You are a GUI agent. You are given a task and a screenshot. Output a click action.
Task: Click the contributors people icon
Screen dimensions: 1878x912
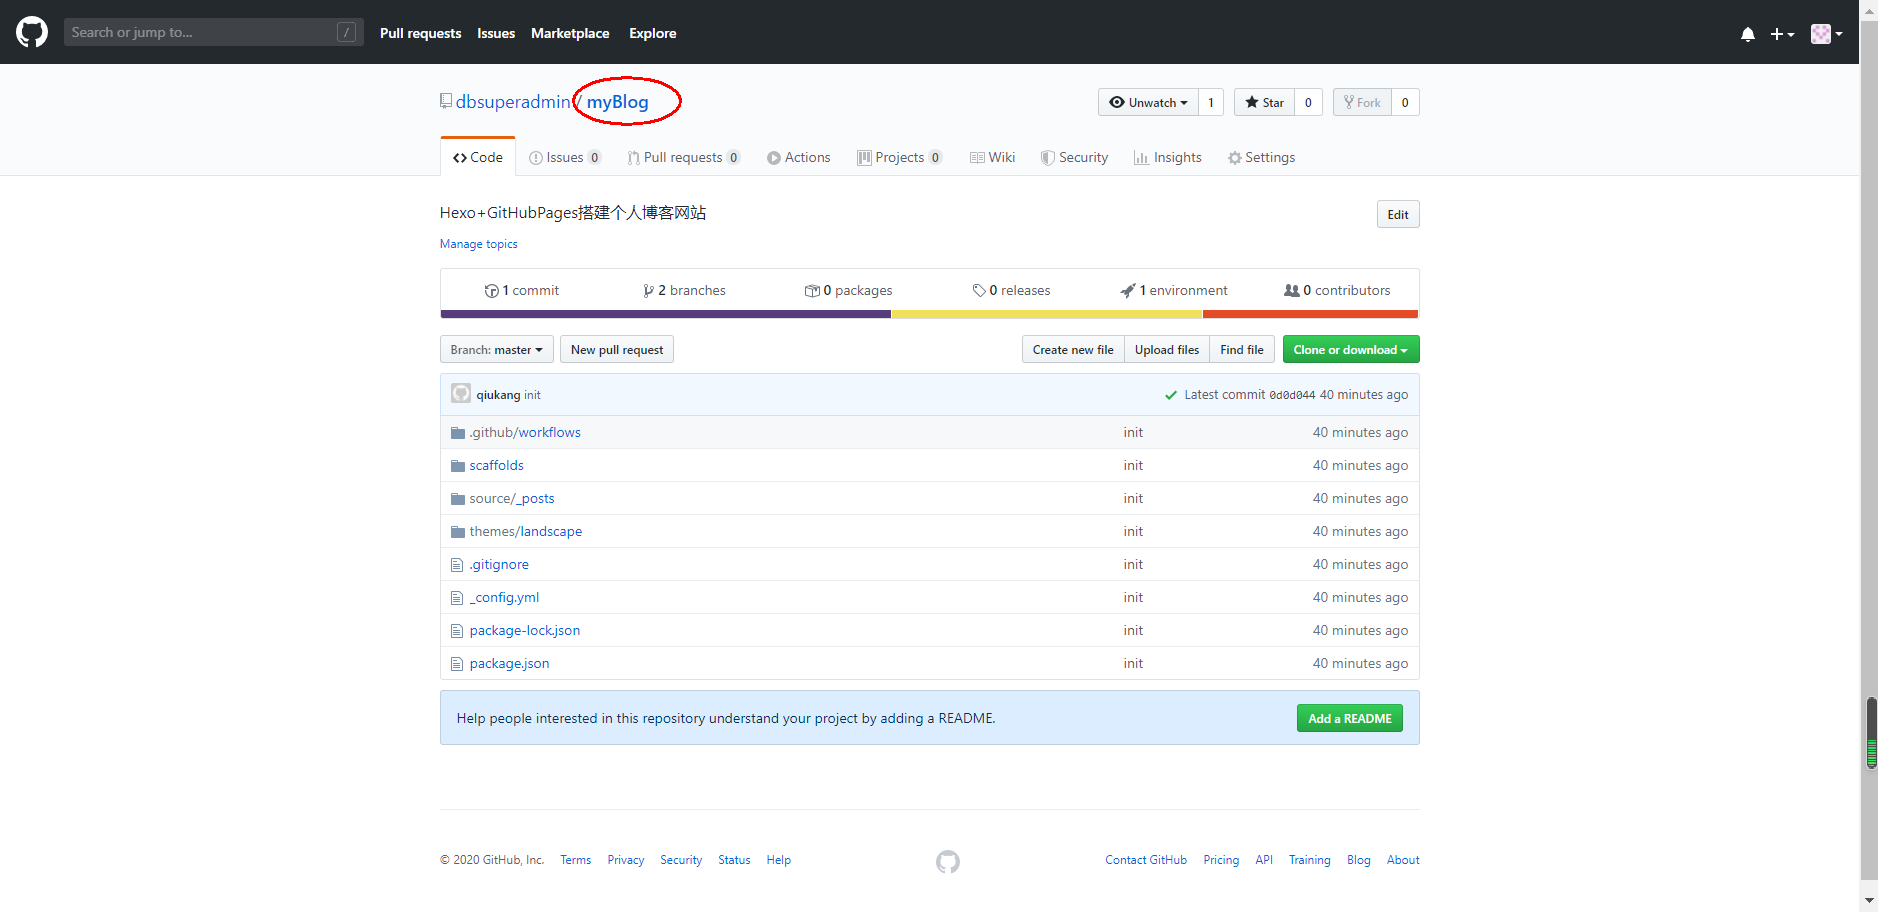1292,291
